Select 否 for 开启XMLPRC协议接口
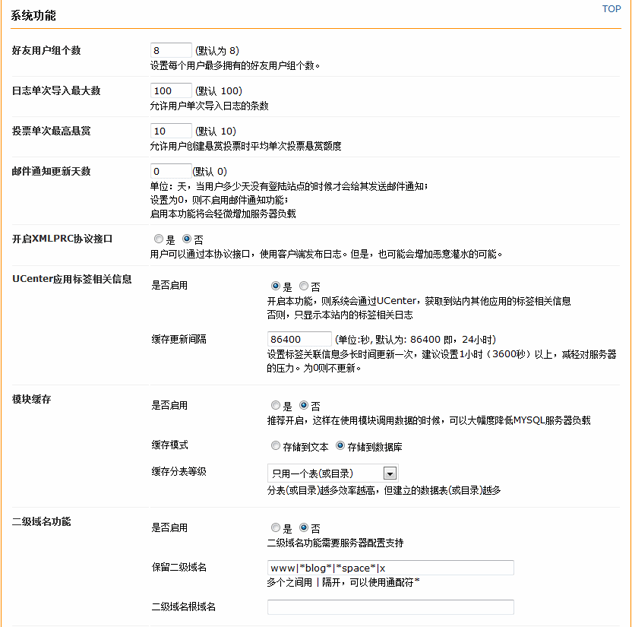The image size is (632, 627). coord(186,239)
